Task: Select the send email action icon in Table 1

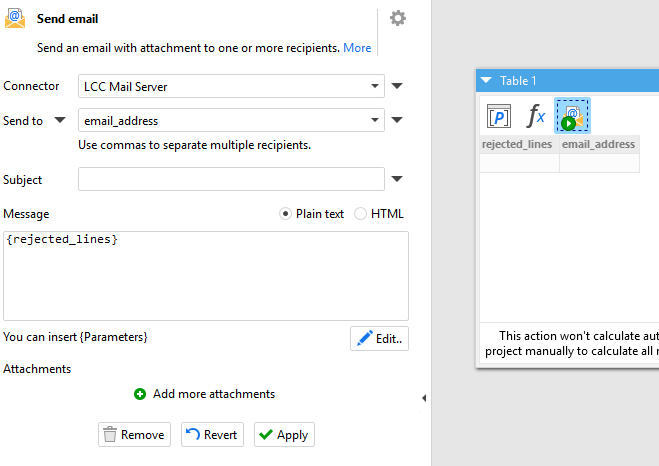Action: click(x=573, y=116)
